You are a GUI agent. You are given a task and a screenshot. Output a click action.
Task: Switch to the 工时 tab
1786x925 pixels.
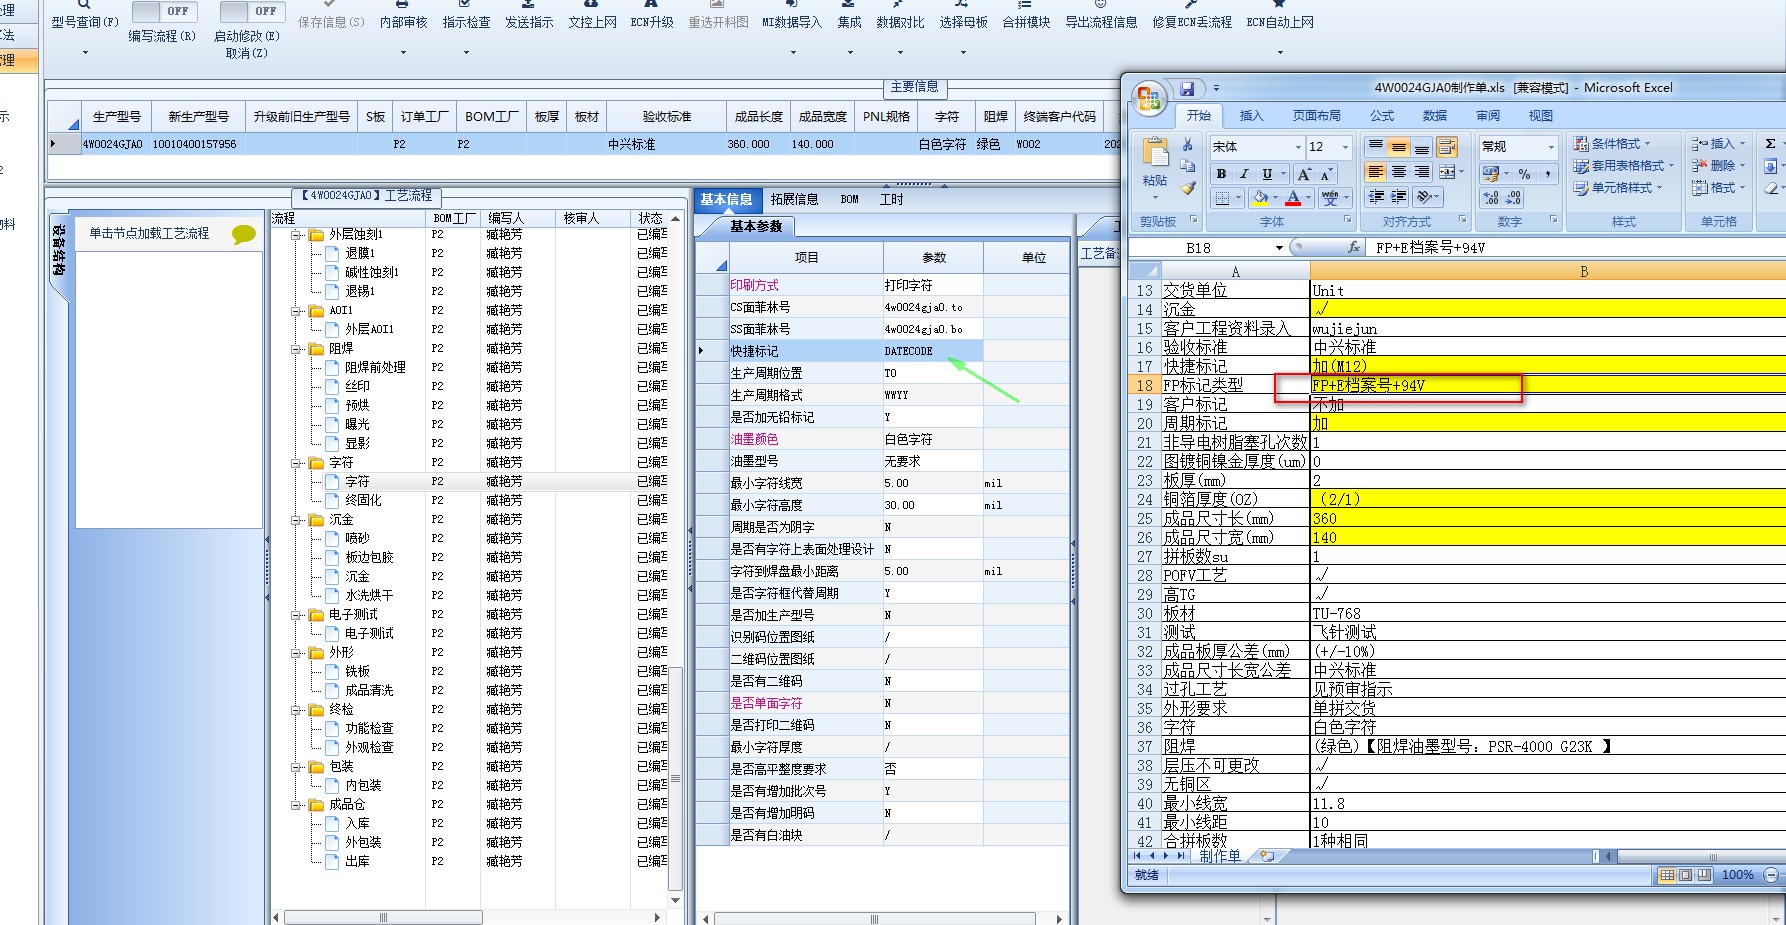pos(891,200)
